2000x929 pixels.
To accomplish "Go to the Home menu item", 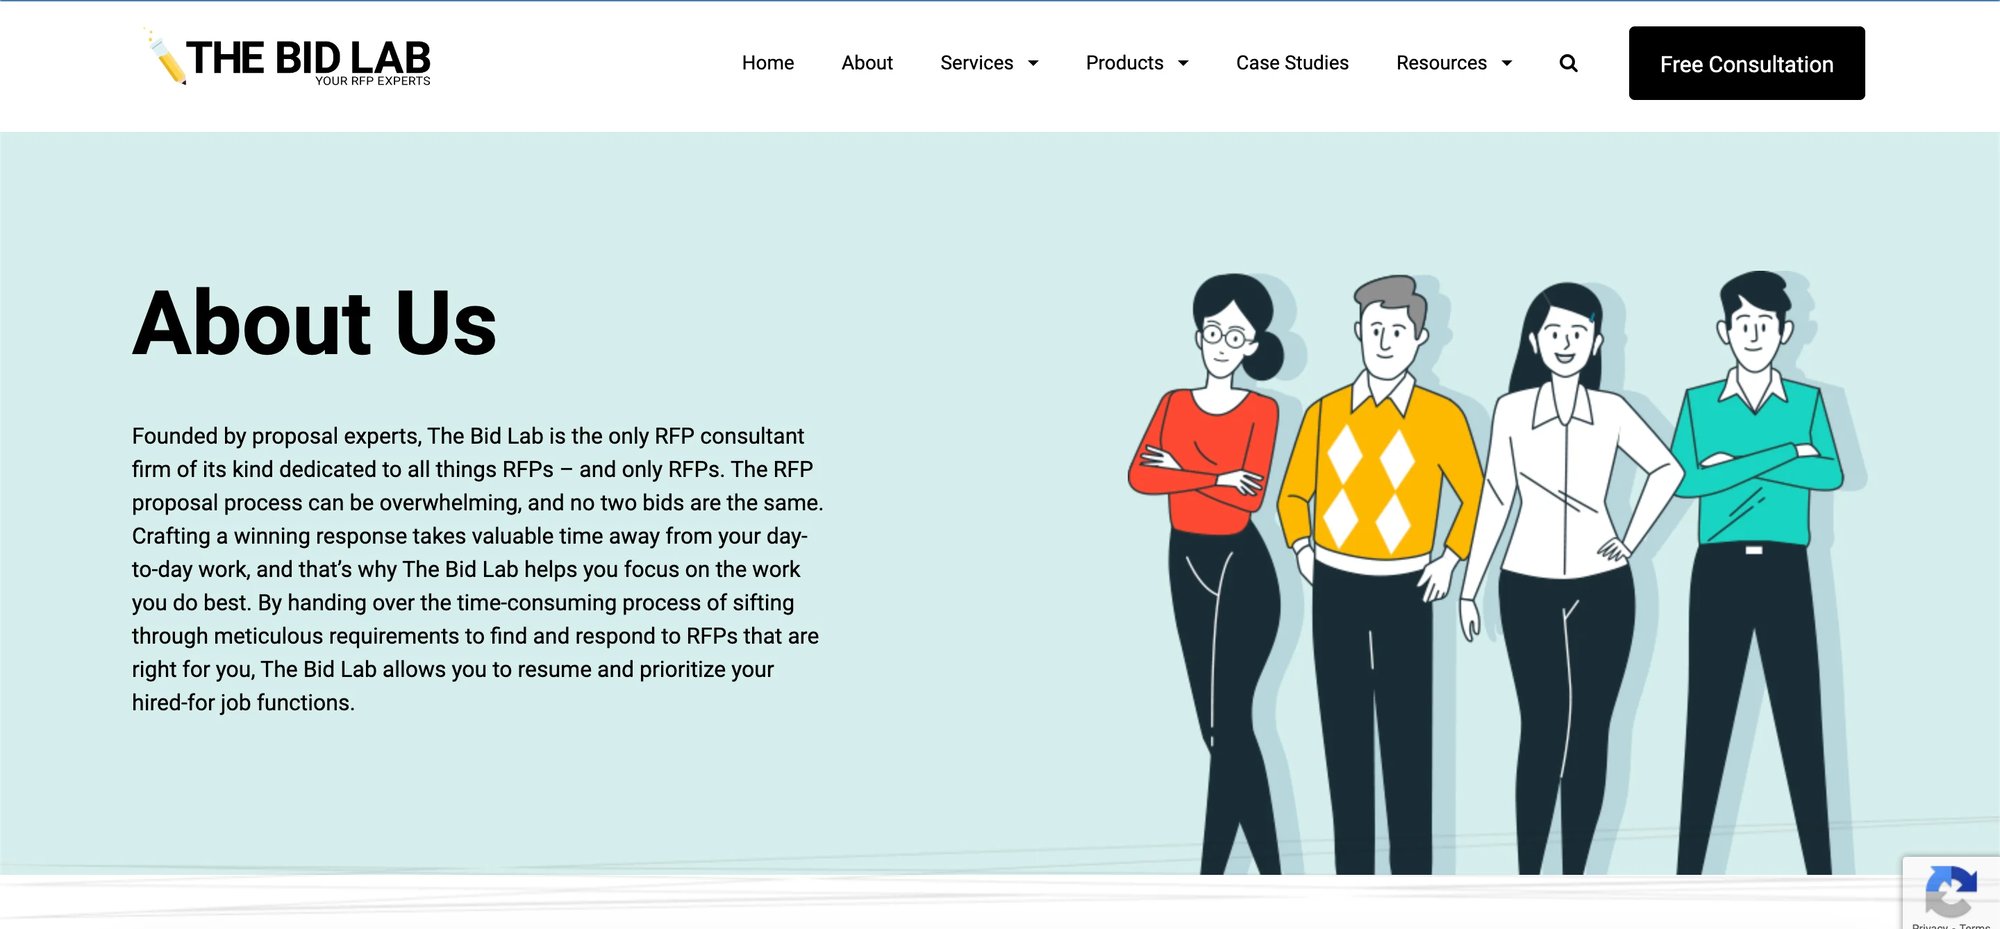I will 767,63.
